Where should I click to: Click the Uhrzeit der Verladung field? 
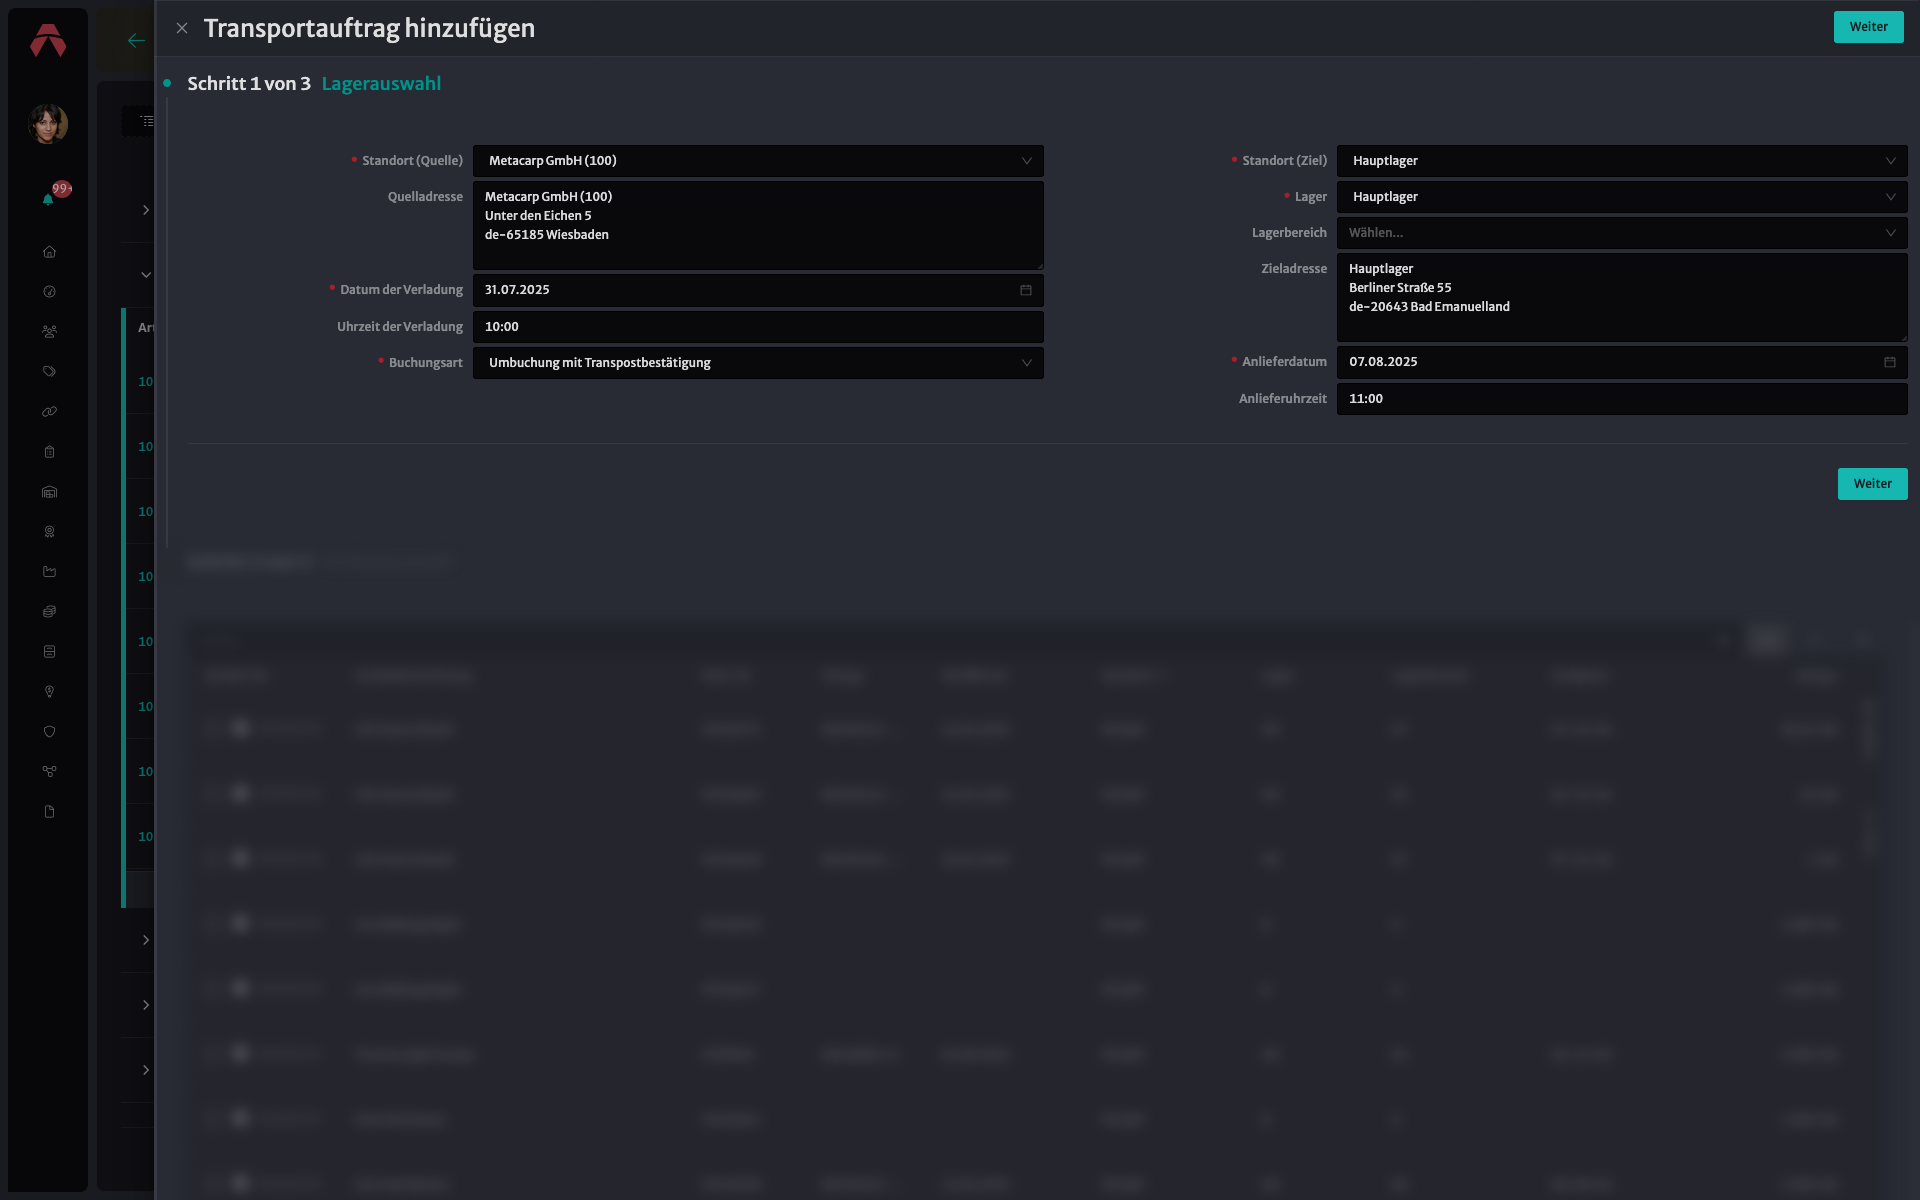coord(758,327)
